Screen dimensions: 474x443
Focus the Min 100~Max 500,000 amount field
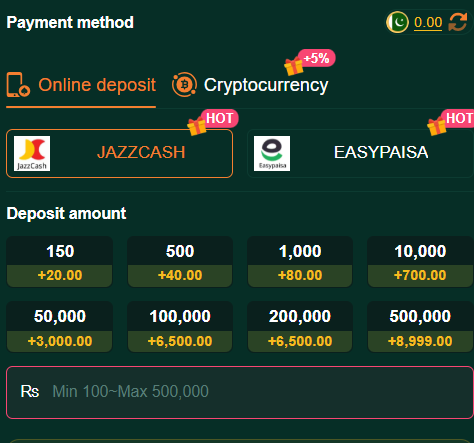(x=240, y=392)
